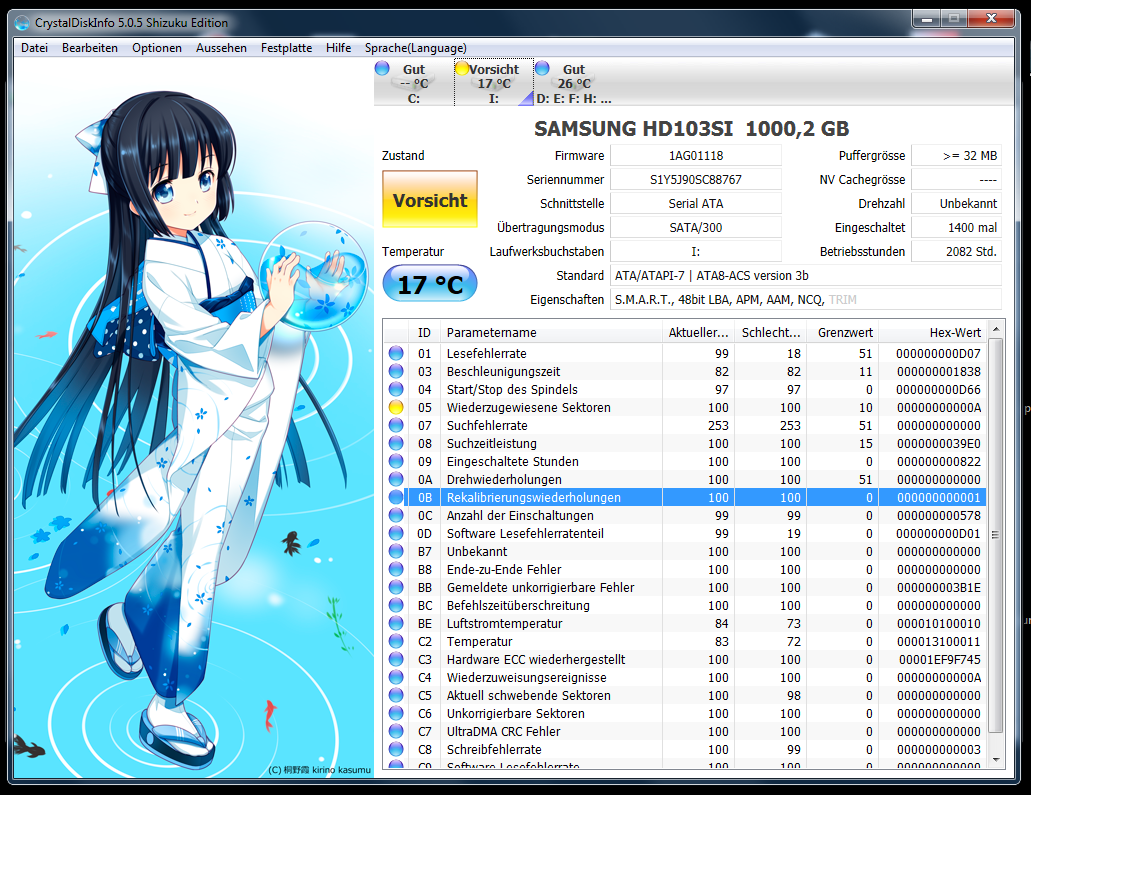Screen dimensions: 1136x887
Task: Click the Grenzwert column header
Action: point(843,332)
